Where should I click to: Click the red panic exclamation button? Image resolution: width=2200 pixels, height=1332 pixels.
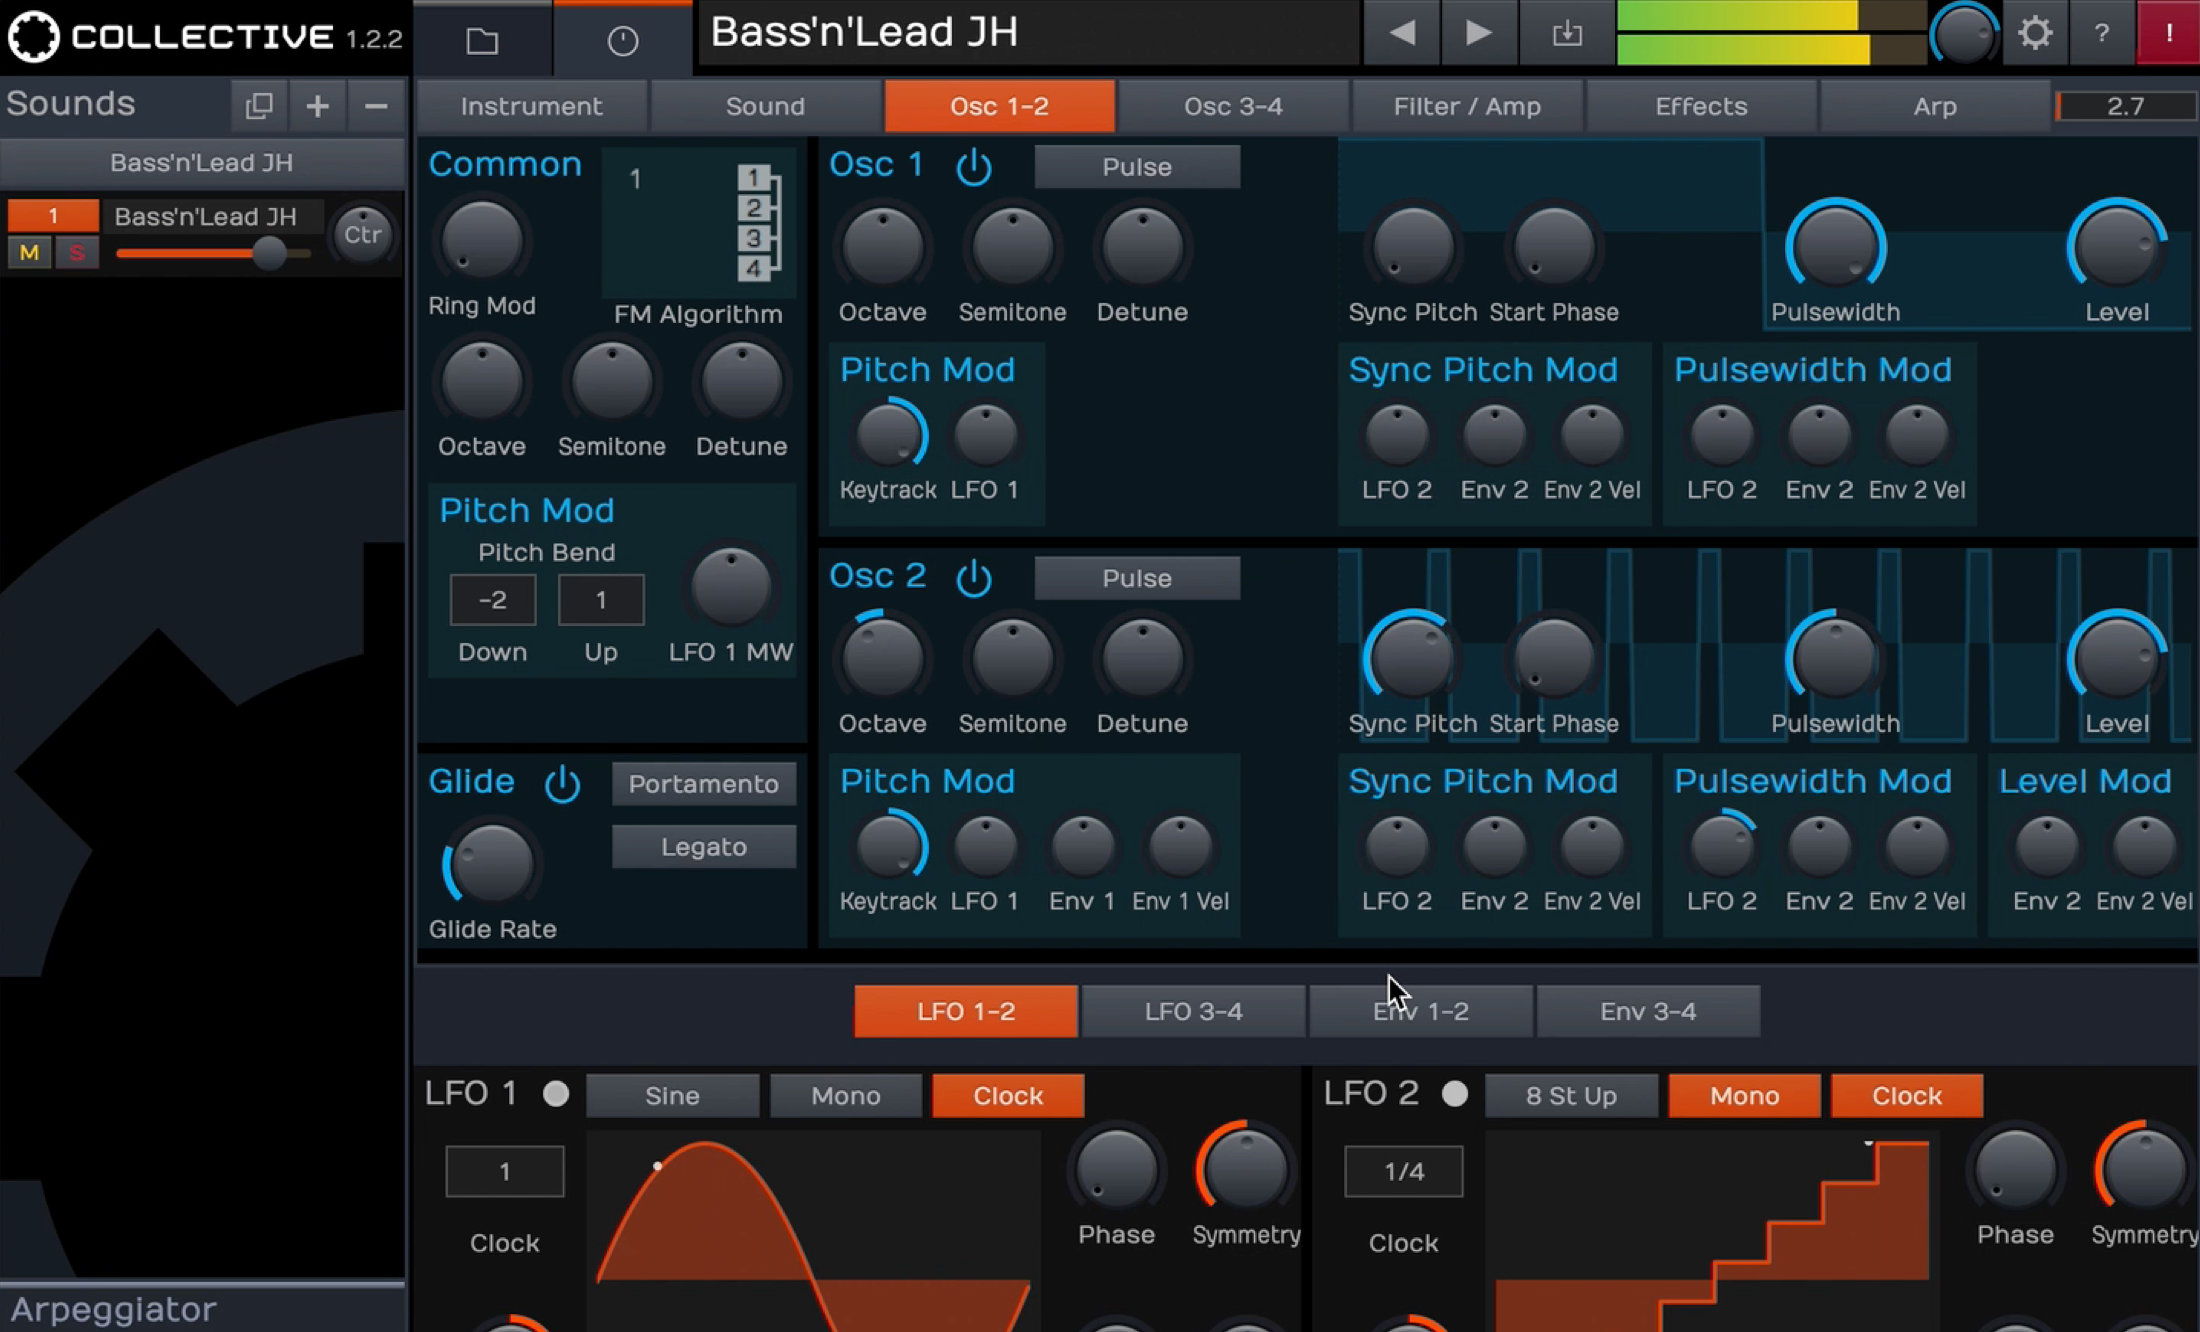pos(2167,33)
